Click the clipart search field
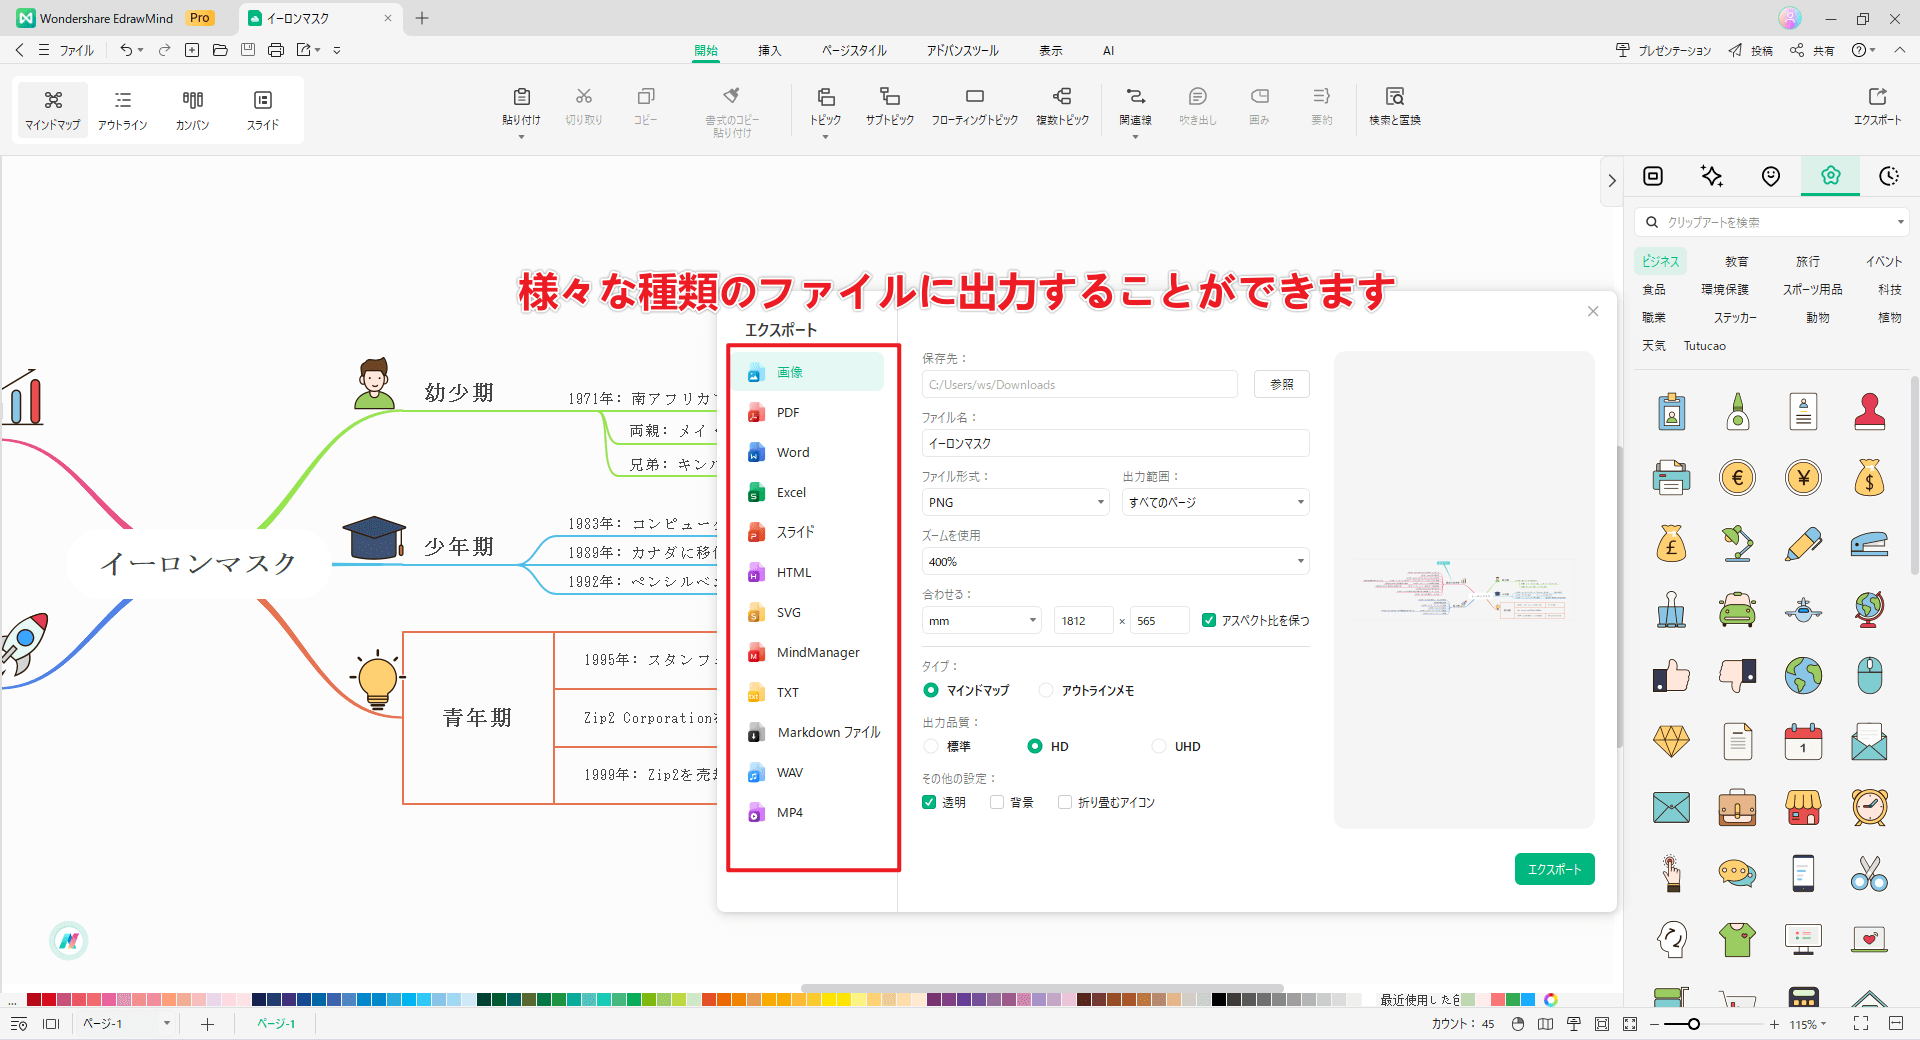Viewport: 1920px width, 1040px height. tap(1772, 222)
